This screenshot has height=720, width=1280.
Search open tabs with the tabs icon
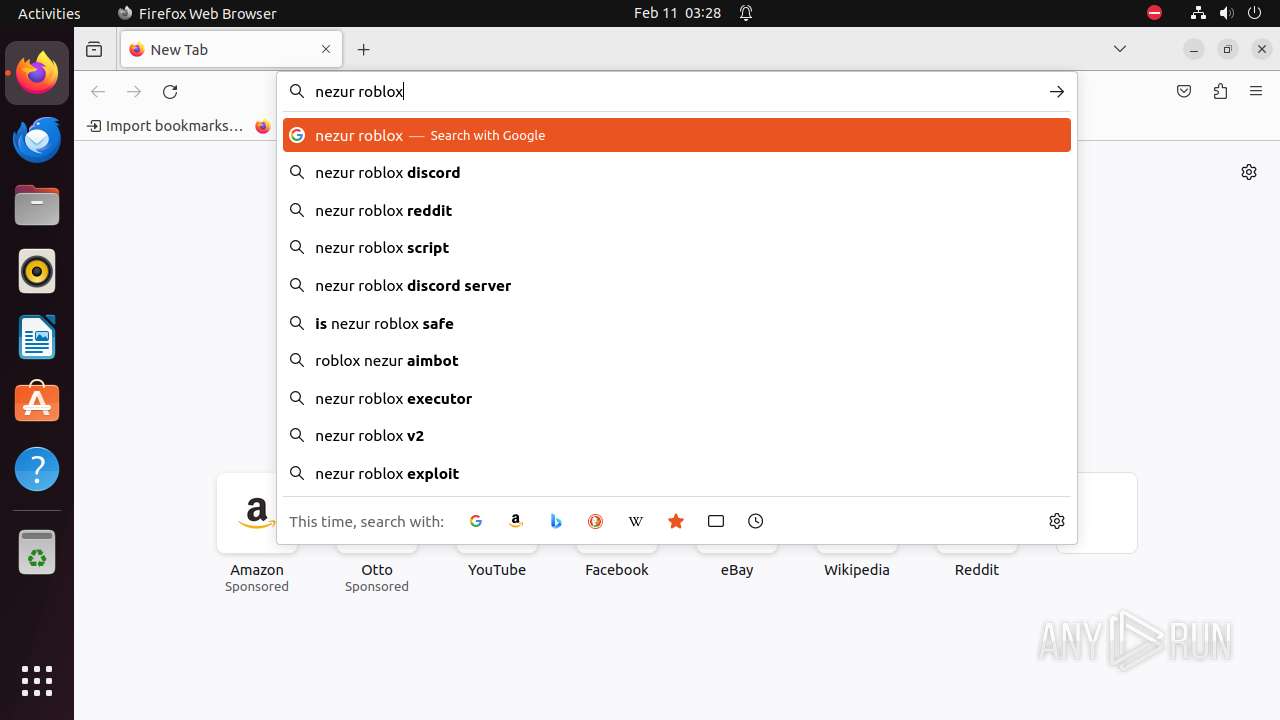pyautogui.click(x=716, y=521)
